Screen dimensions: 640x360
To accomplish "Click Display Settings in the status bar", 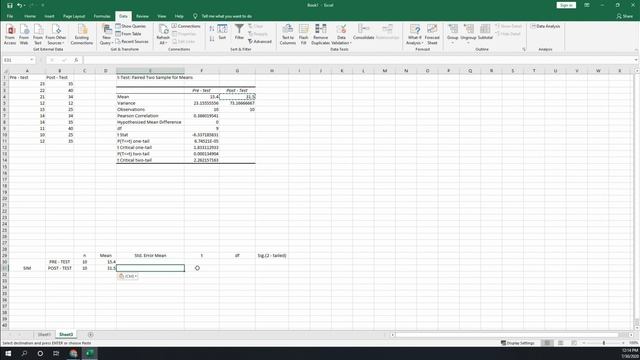I will (518, 343).
